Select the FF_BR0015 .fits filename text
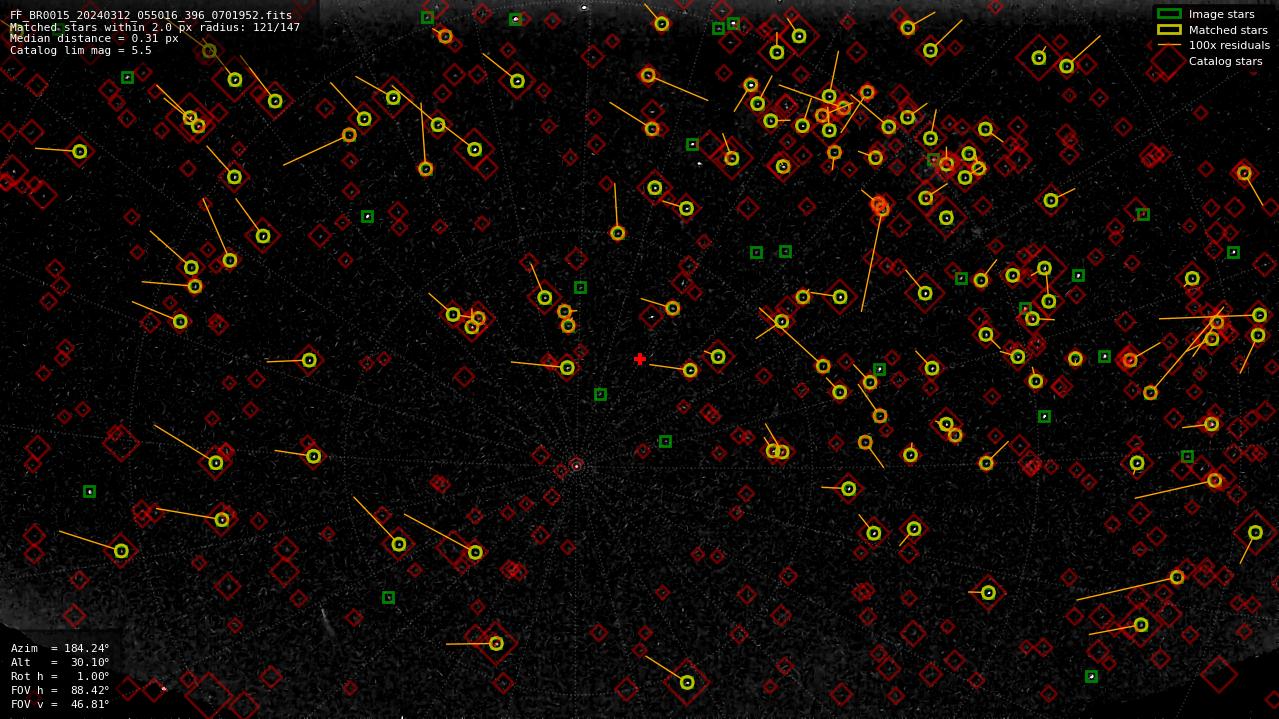 point(151,16)
